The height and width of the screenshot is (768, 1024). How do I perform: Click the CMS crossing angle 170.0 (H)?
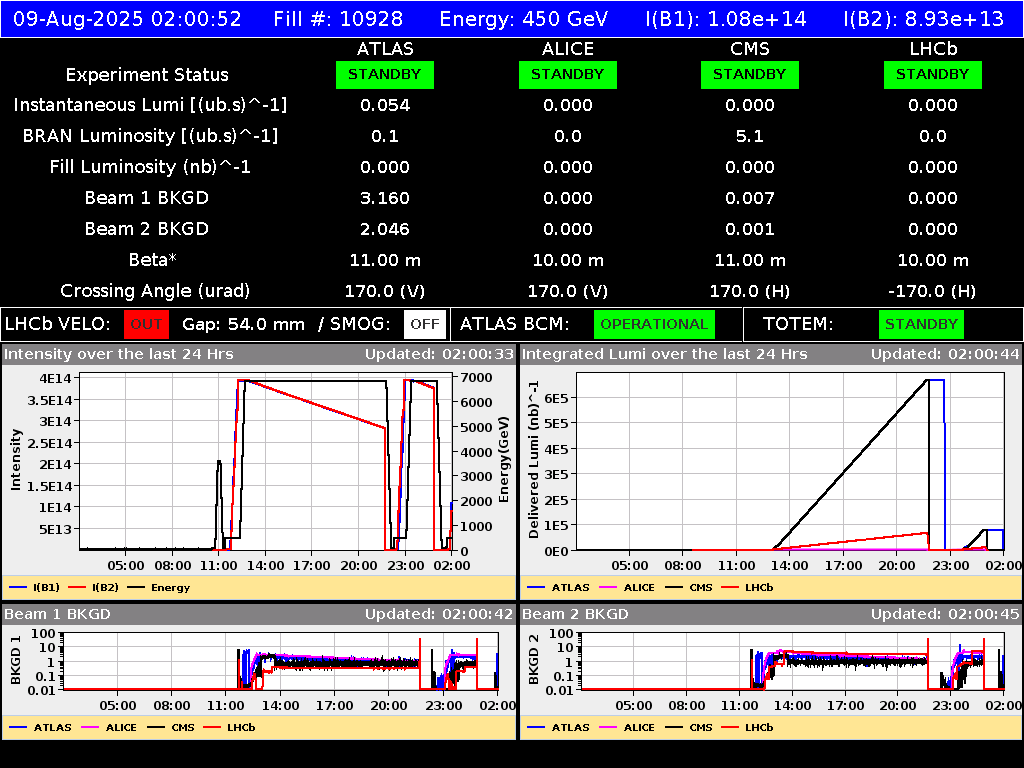750,291
